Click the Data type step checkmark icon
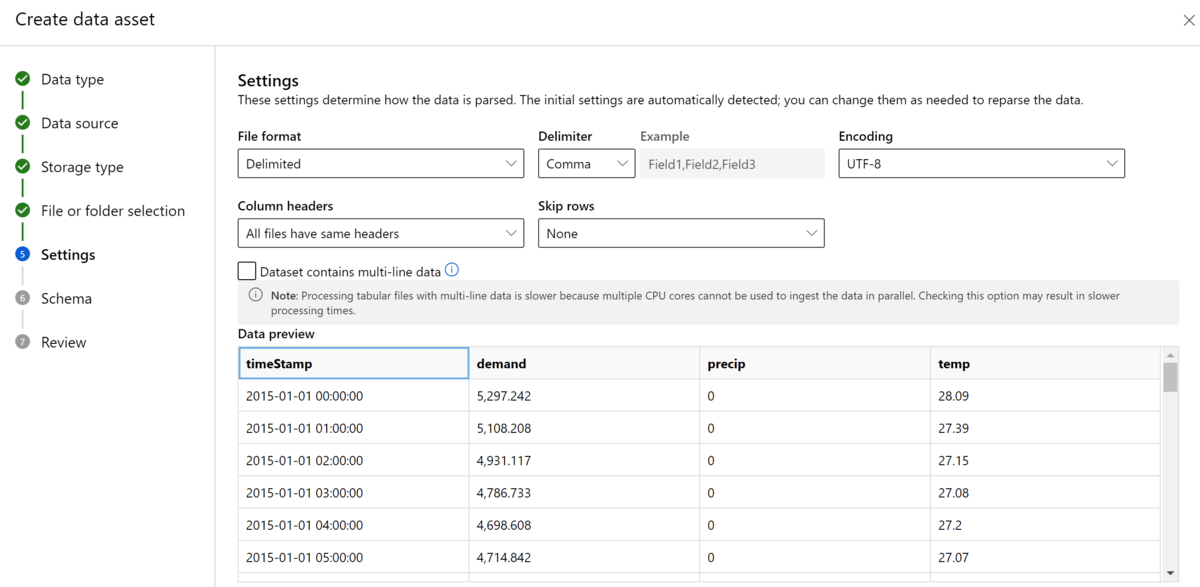 [x=22, y=79]
